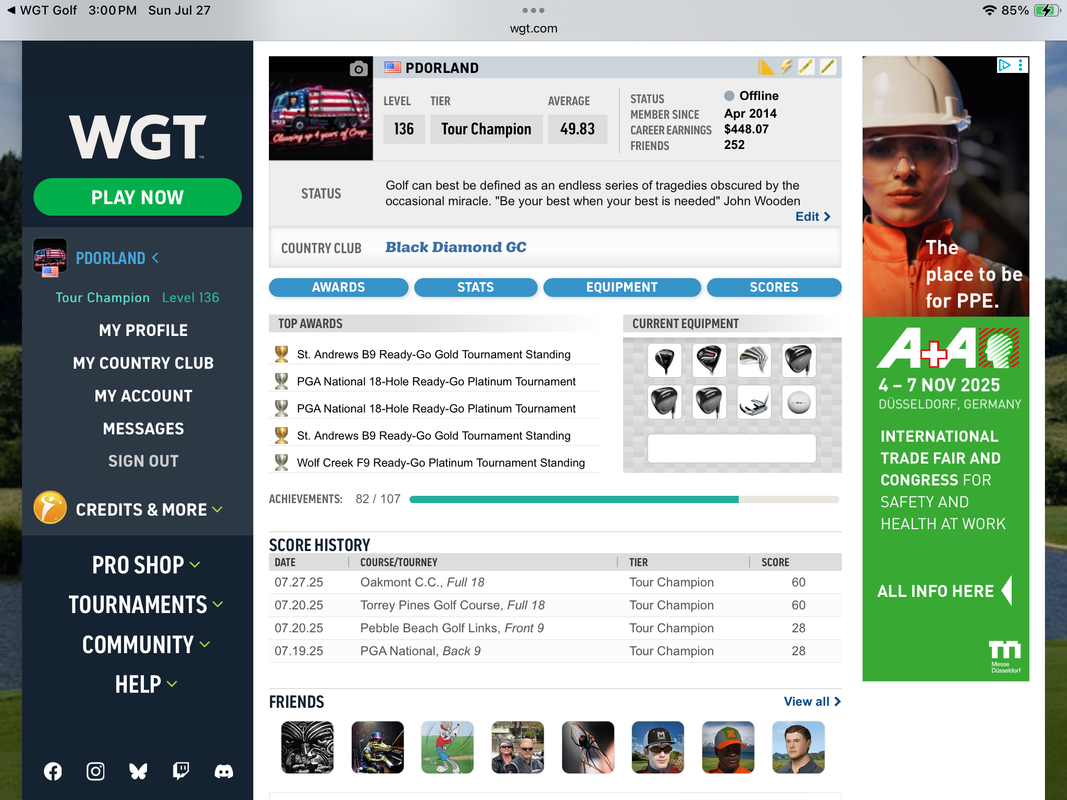This screenshot has height=800, width=1067.
Task: Open the Twitch social icon
Action: click(181, 771)
